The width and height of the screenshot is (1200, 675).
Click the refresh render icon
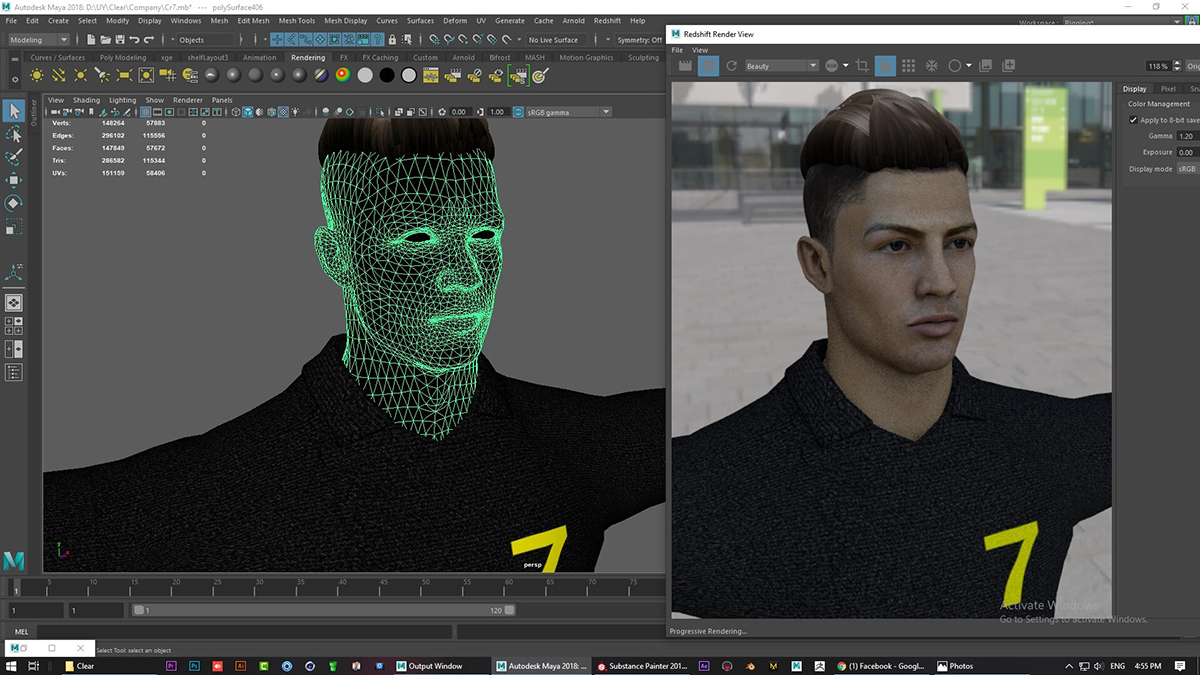coord(732,66)
